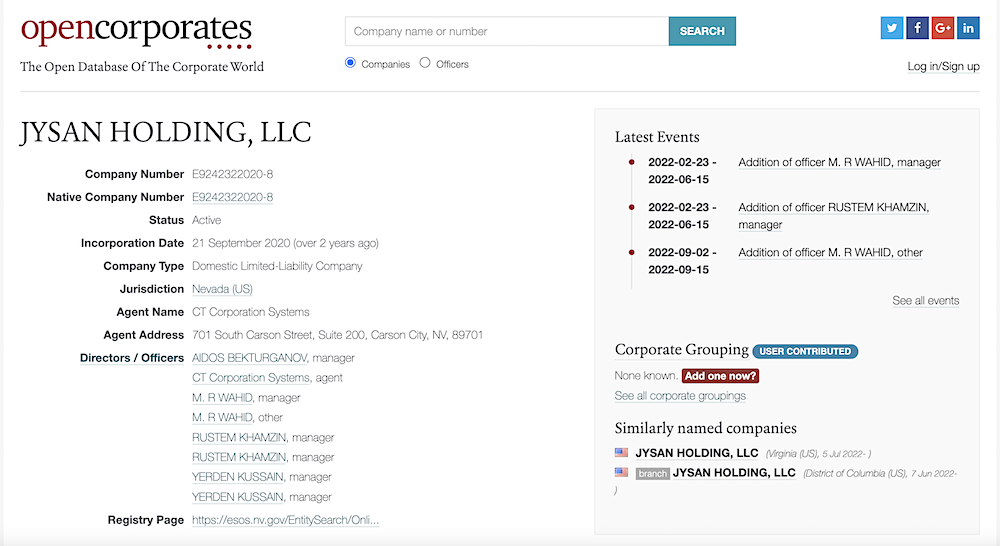Select the Similarly named companies heading
Image resolution: width=1000 pixels, height=546 pixels.
(705, 428)
